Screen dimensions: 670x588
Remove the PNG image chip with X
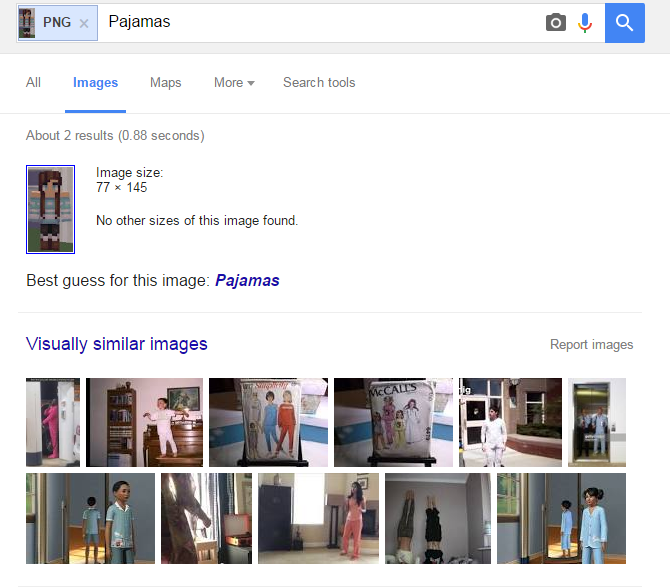(x=84, y=23)
